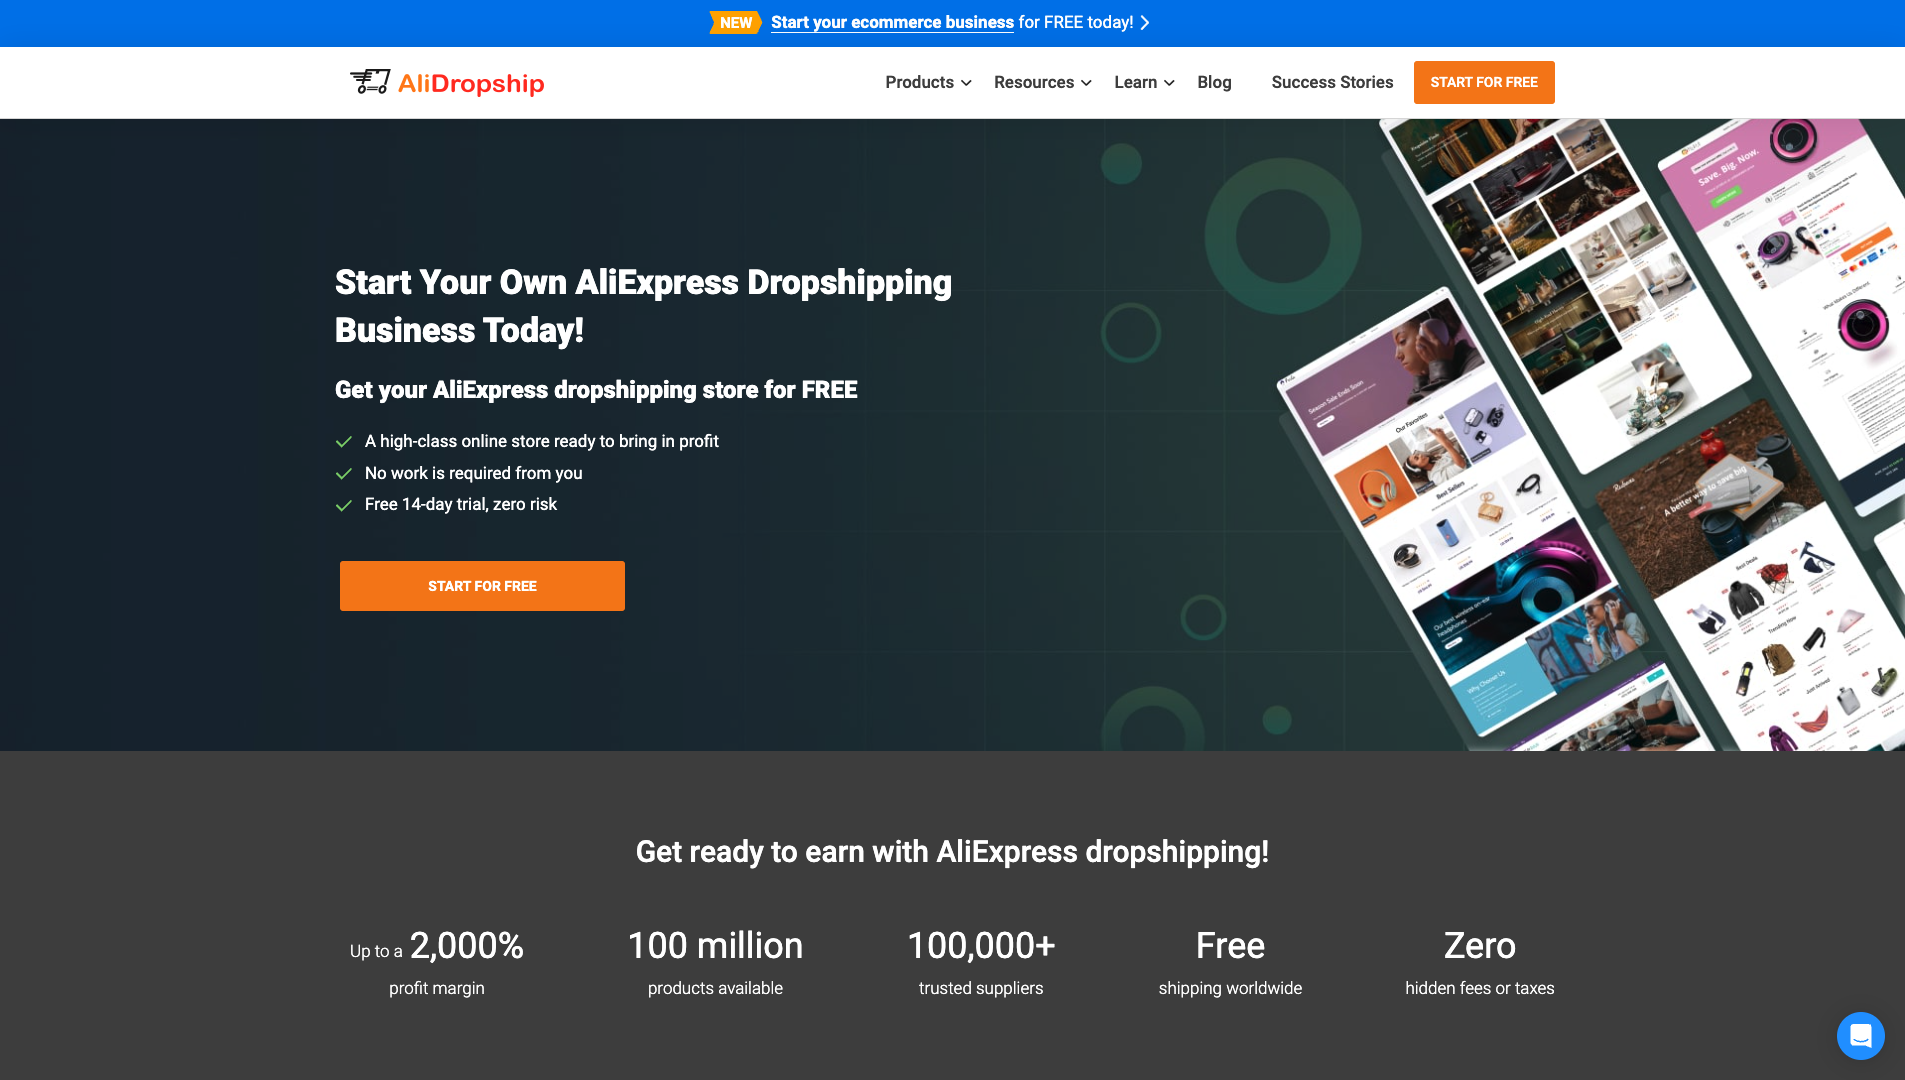
Task: Go to the Blog page
Action: point(1214,82)
